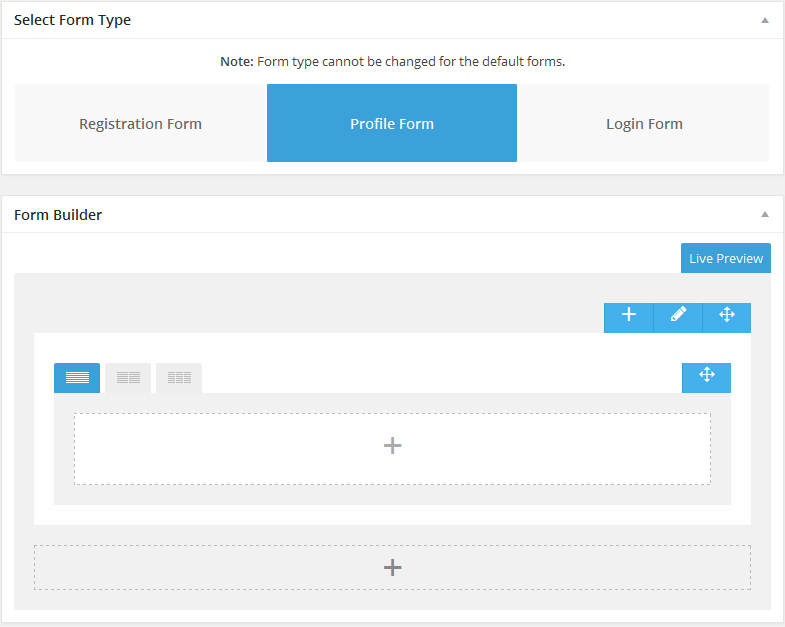Collapse the Form Builder panel arrow
The height and width of the screenshot is (627, 785).
765,214
